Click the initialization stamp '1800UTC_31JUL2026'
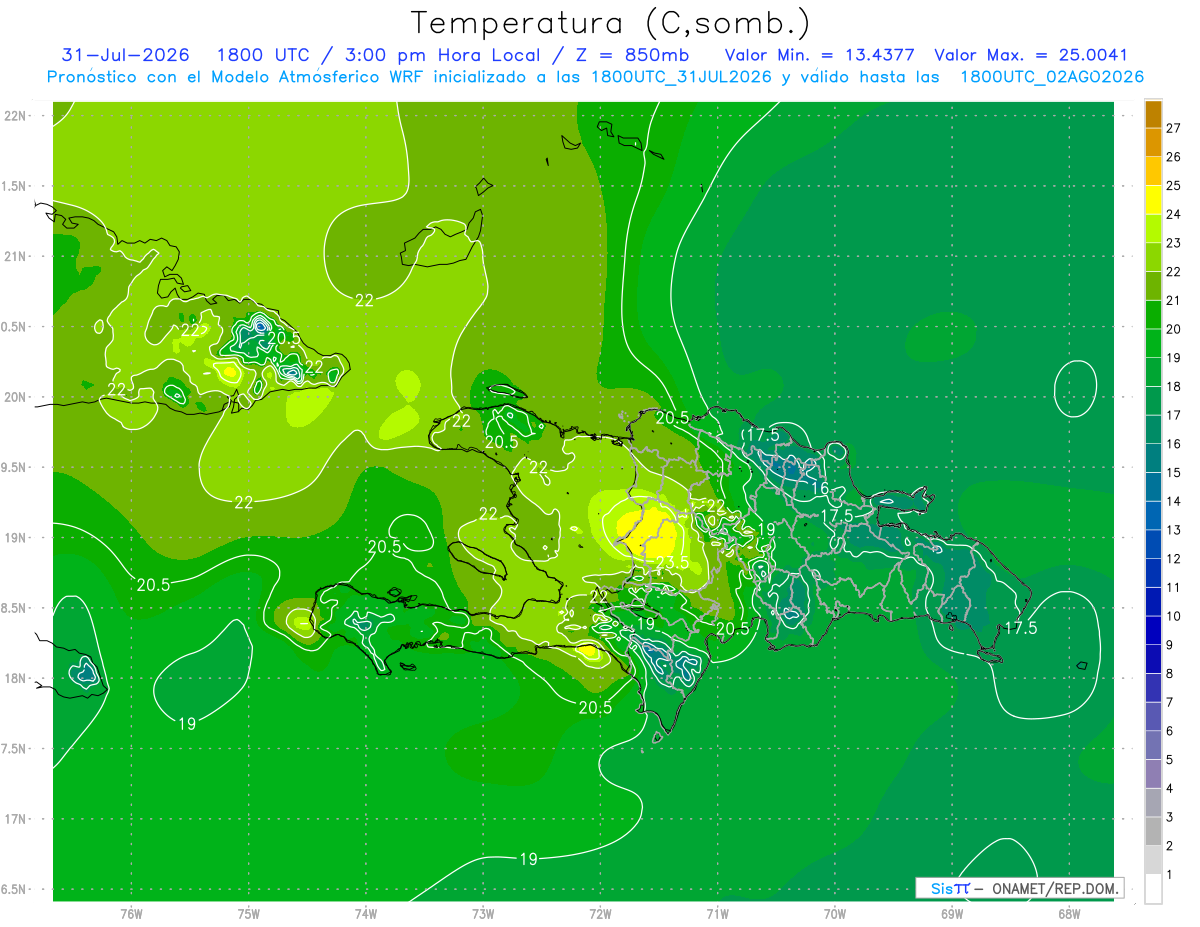The height and width of the screenshot is (927, 1200). click(681, 77)
